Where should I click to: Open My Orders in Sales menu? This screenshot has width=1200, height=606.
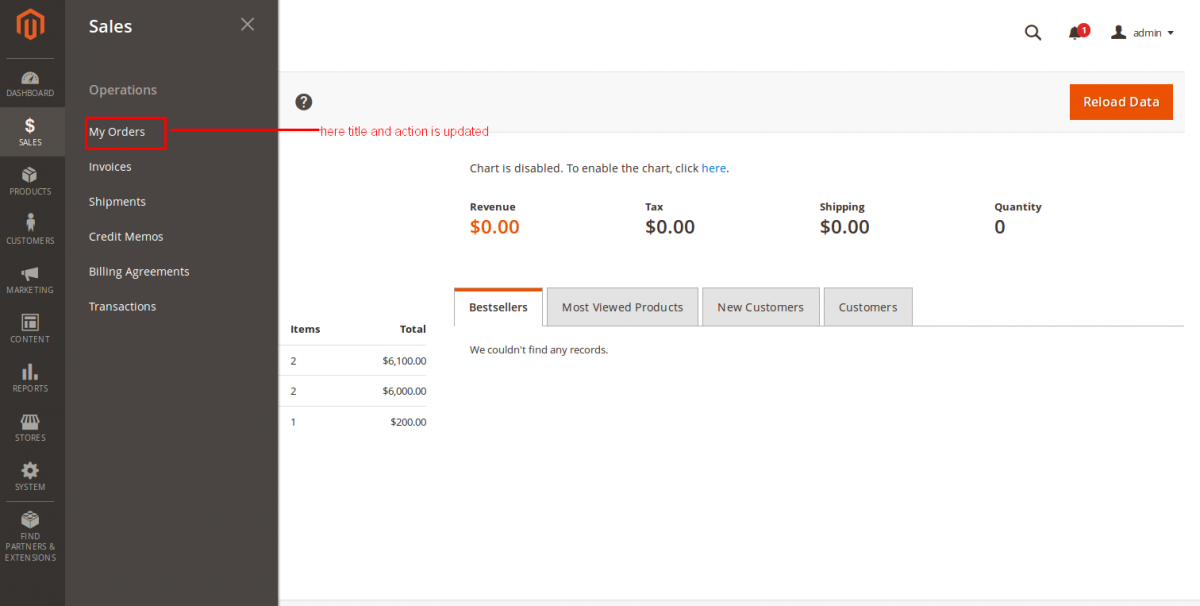[x=117, y=132]
